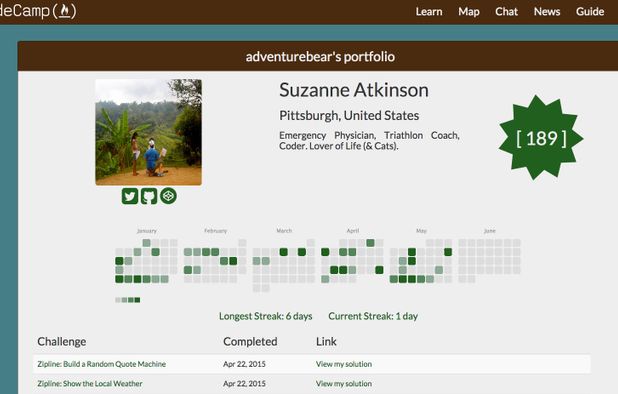This screenshot has width=618, height=394.
Task: View my solution for Random Quote Machine
Action: (344, 364)
